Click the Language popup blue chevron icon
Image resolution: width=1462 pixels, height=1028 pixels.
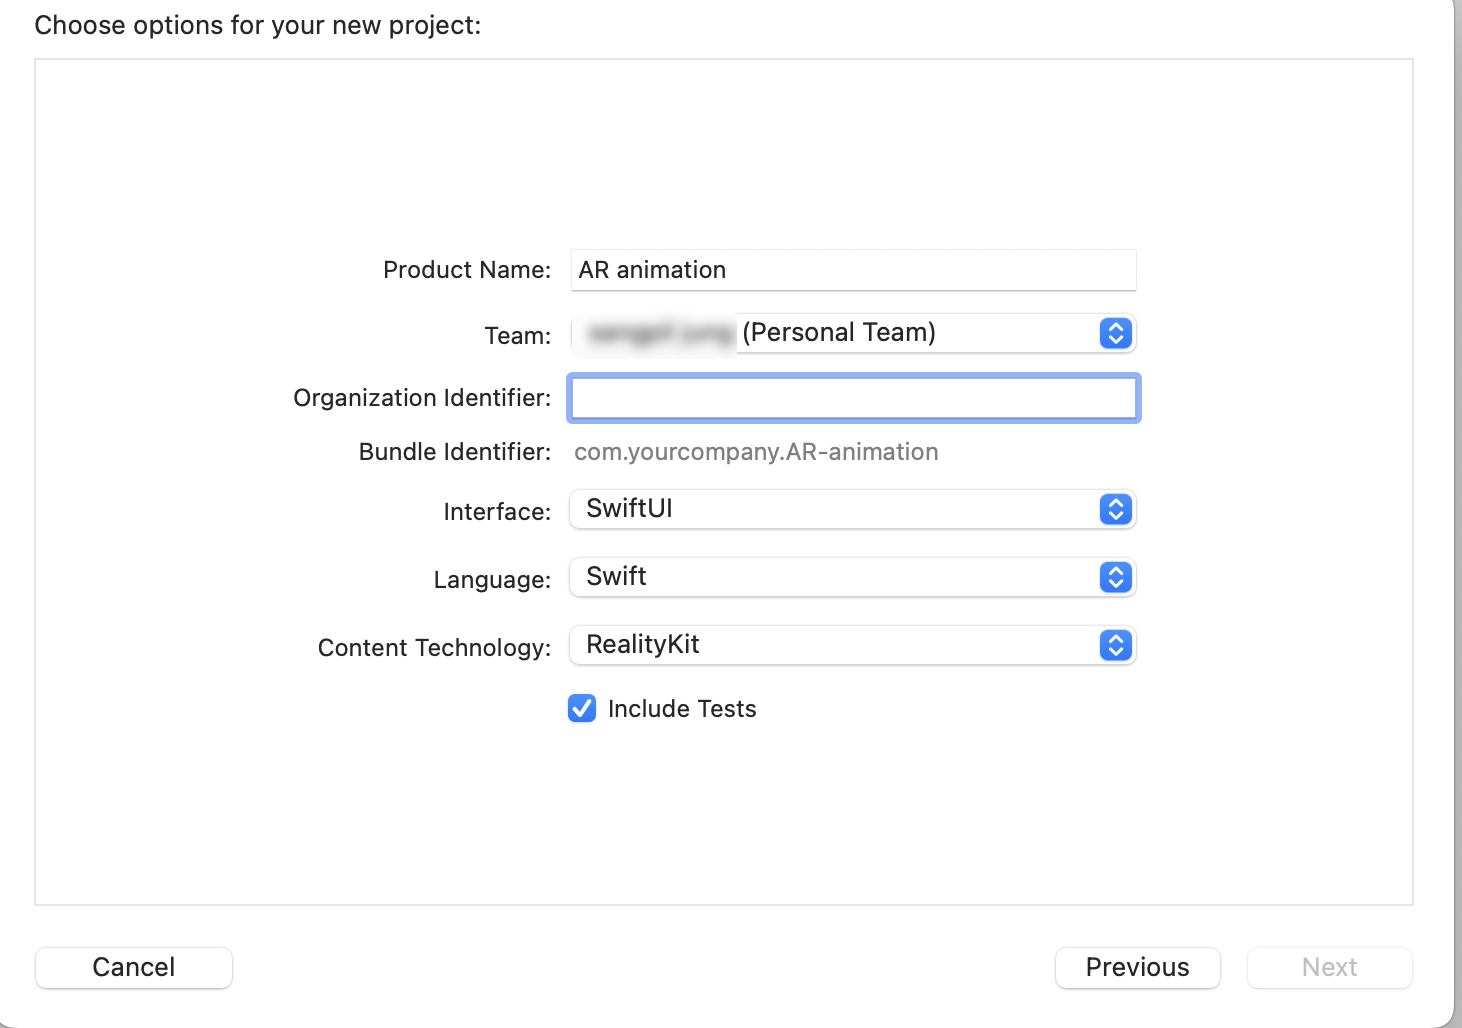click(1115, 577)
